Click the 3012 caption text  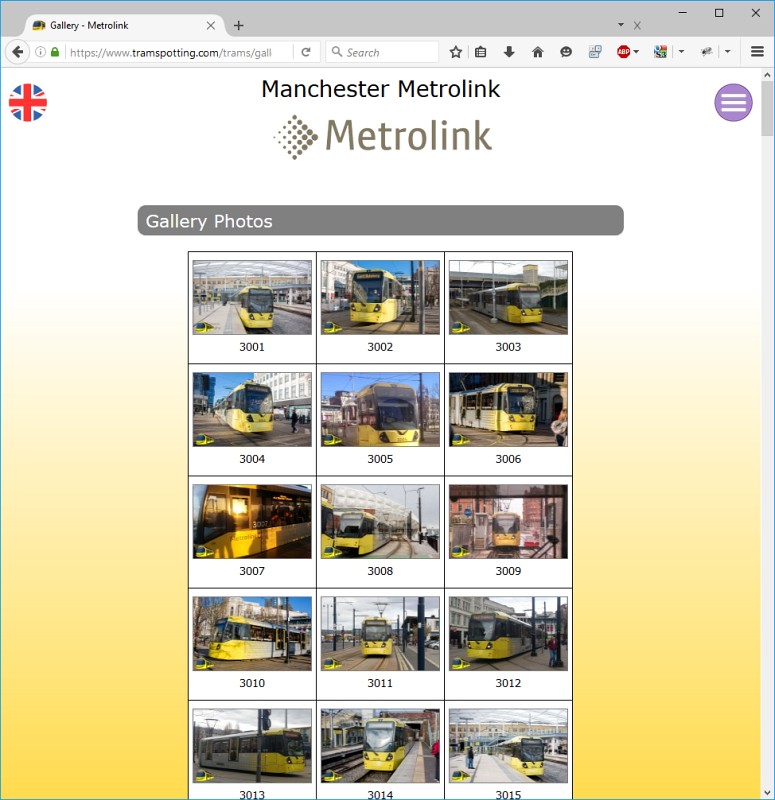click(x=508, y=683)
